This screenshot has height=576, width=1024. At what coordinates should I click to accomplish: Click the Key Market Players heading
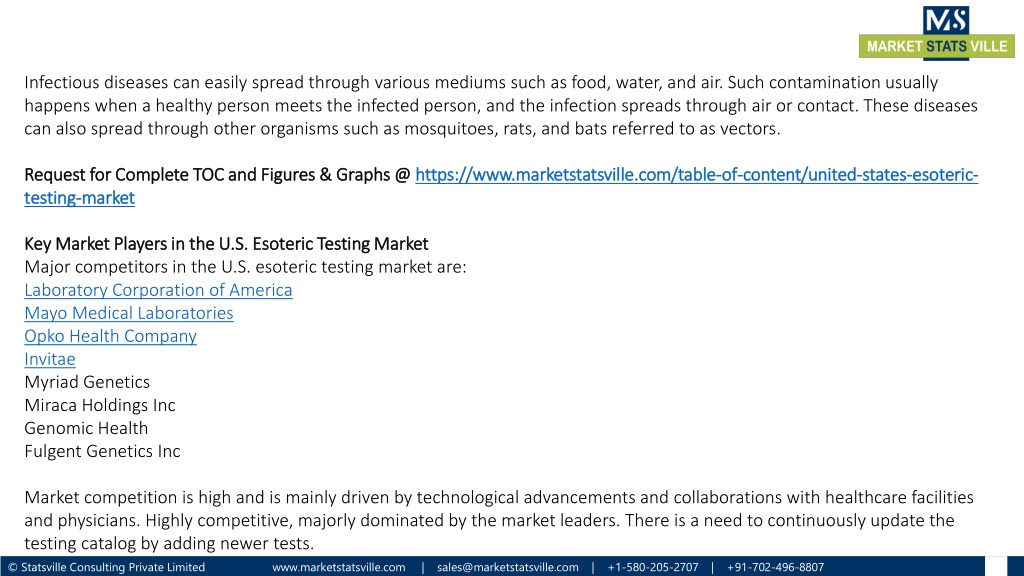tap(226, 244)
